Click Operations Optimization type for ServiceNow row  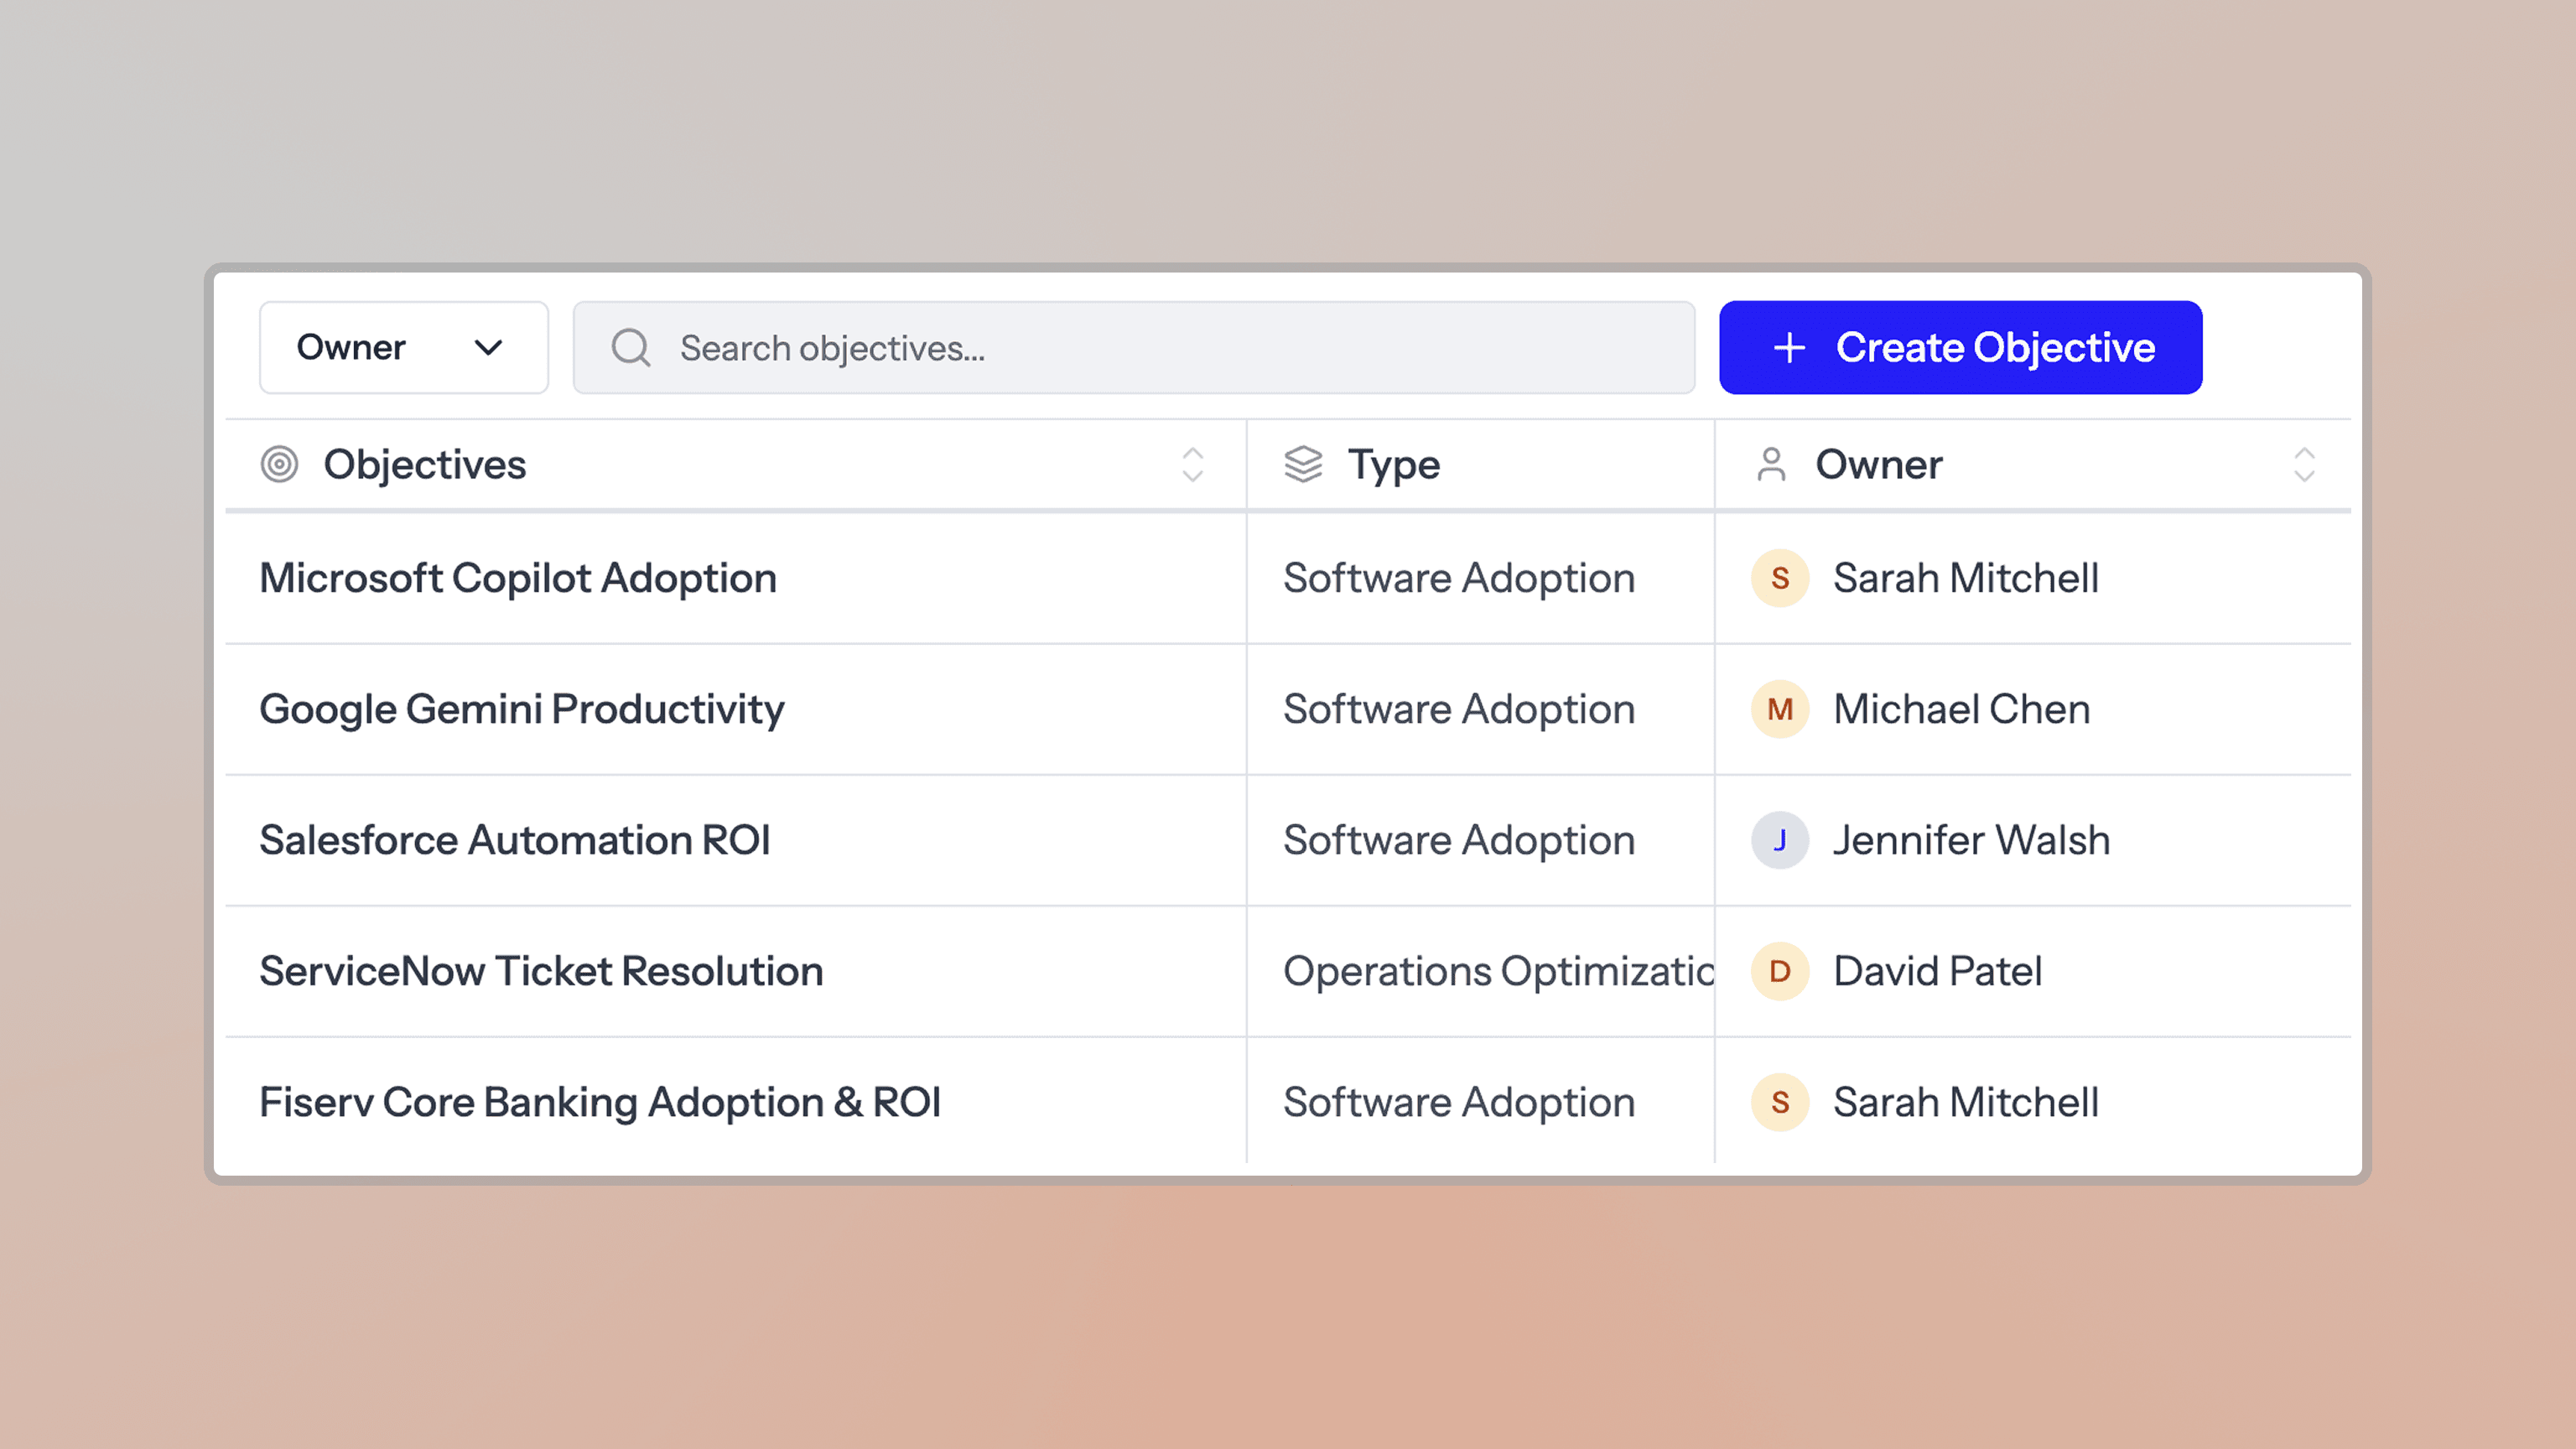[1498, 971]
